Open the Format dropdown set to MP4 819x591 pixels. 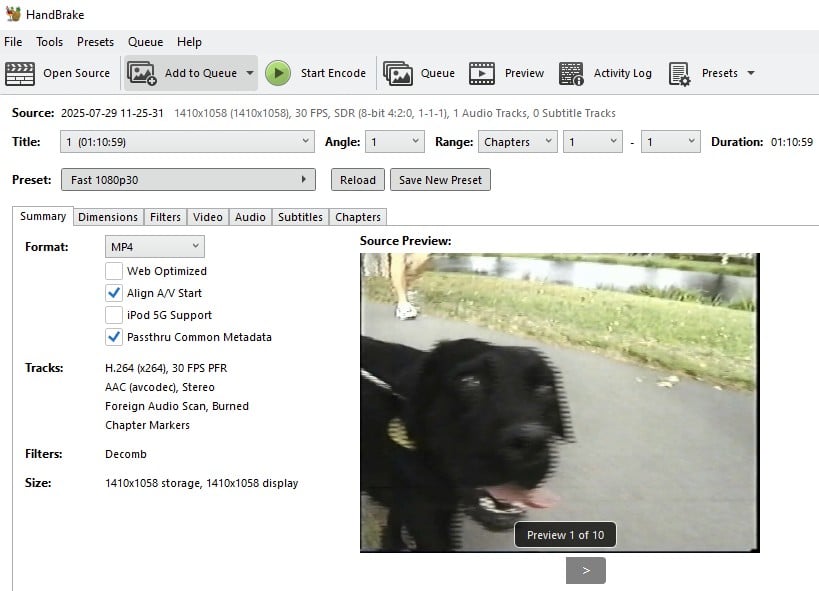click(155, 247)
